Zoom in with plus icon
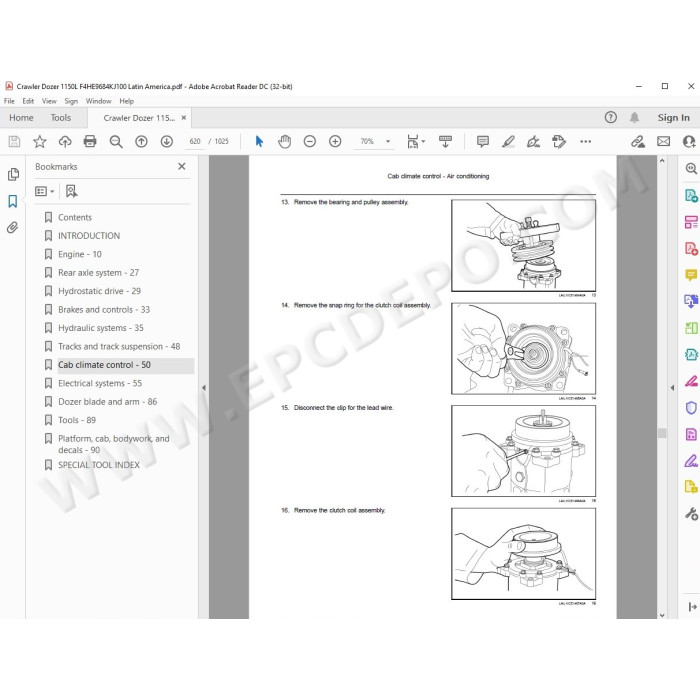 tap(335, 142)
